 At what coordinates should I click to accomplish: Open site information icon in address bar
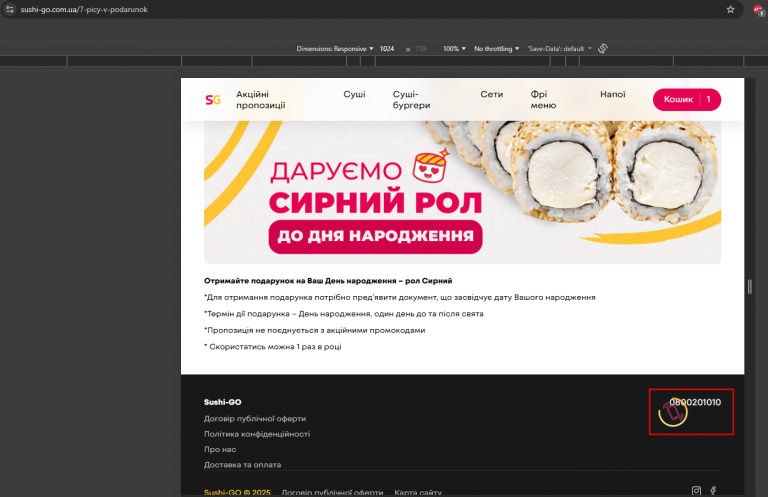[x=10, y=9]
